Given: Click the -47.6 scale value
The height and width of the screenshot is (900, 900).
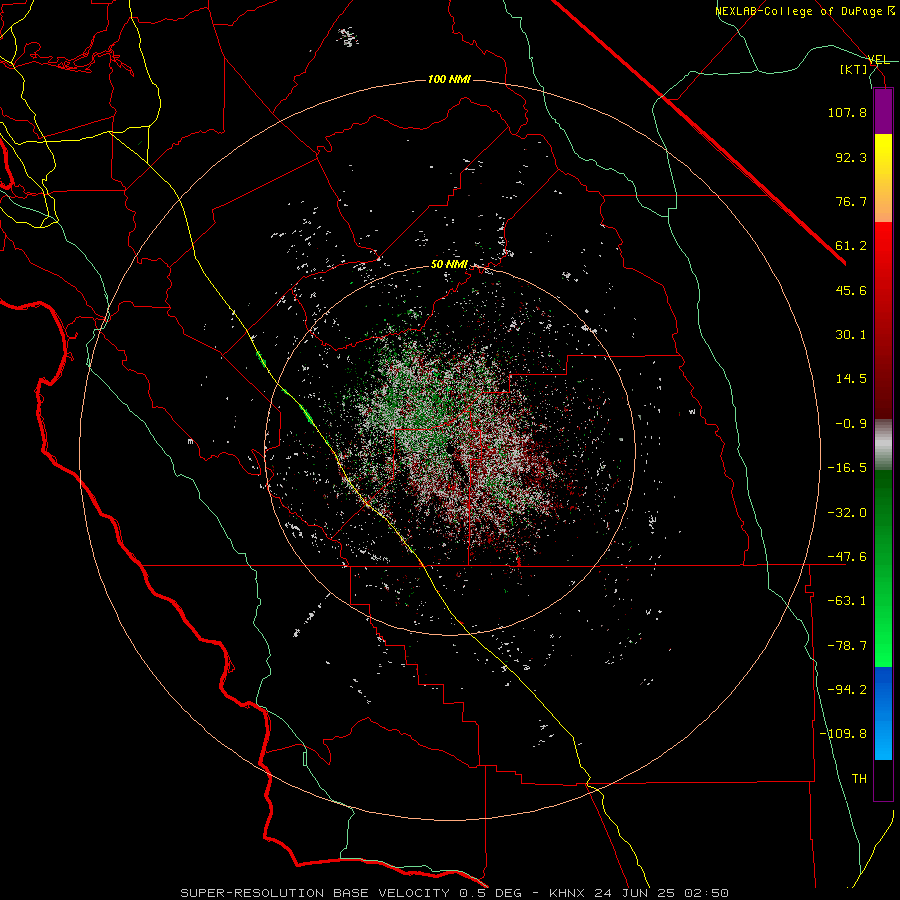Looking at the screenshot, I should pos(847,557).
